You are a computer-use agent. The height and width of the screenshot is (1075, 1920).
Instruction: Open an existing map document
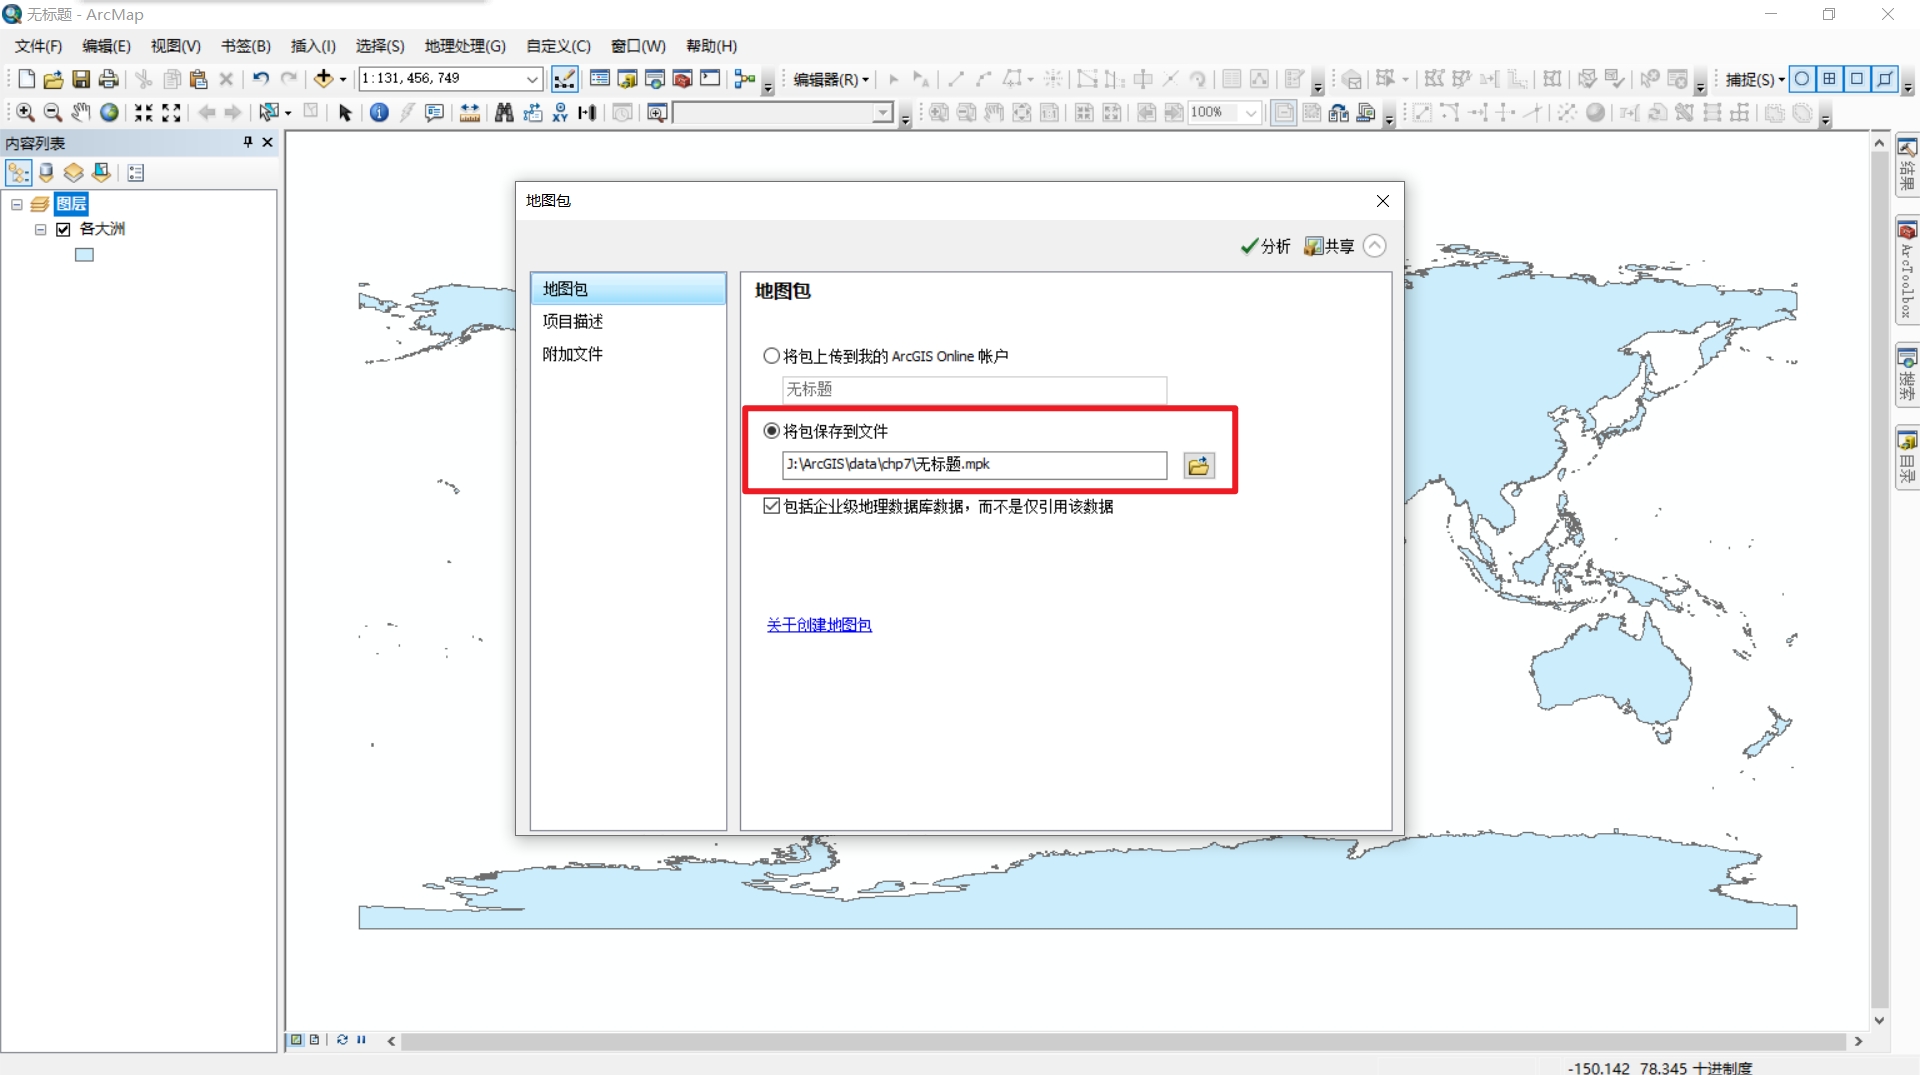point(53,79)
